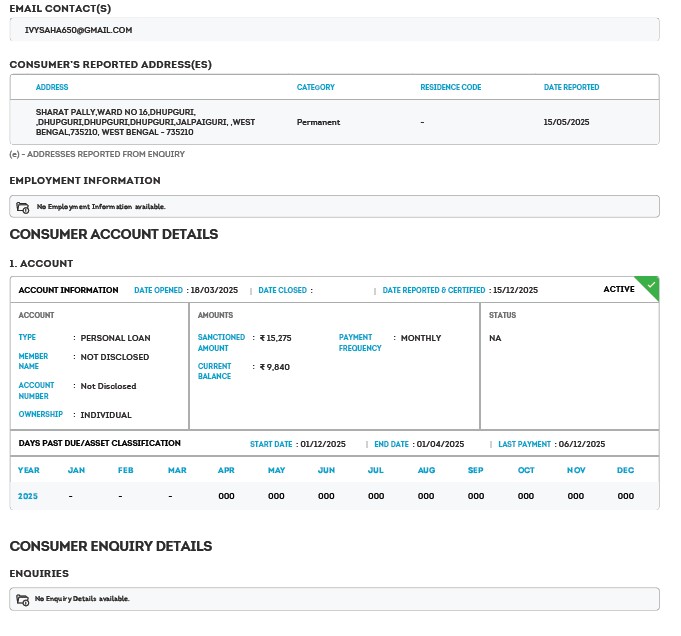Click the folder icon beside No Enquiry Details
681x636 pixels.
(x=23, y=599)
